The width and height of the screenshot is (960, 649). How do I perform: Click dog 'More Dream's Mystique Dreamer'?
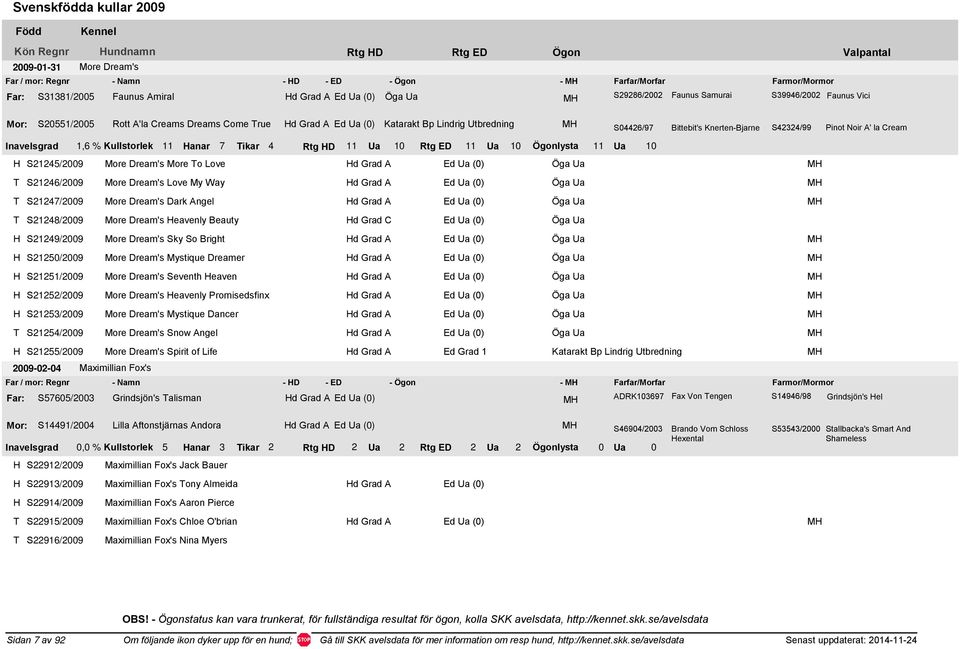coord(174,258)
